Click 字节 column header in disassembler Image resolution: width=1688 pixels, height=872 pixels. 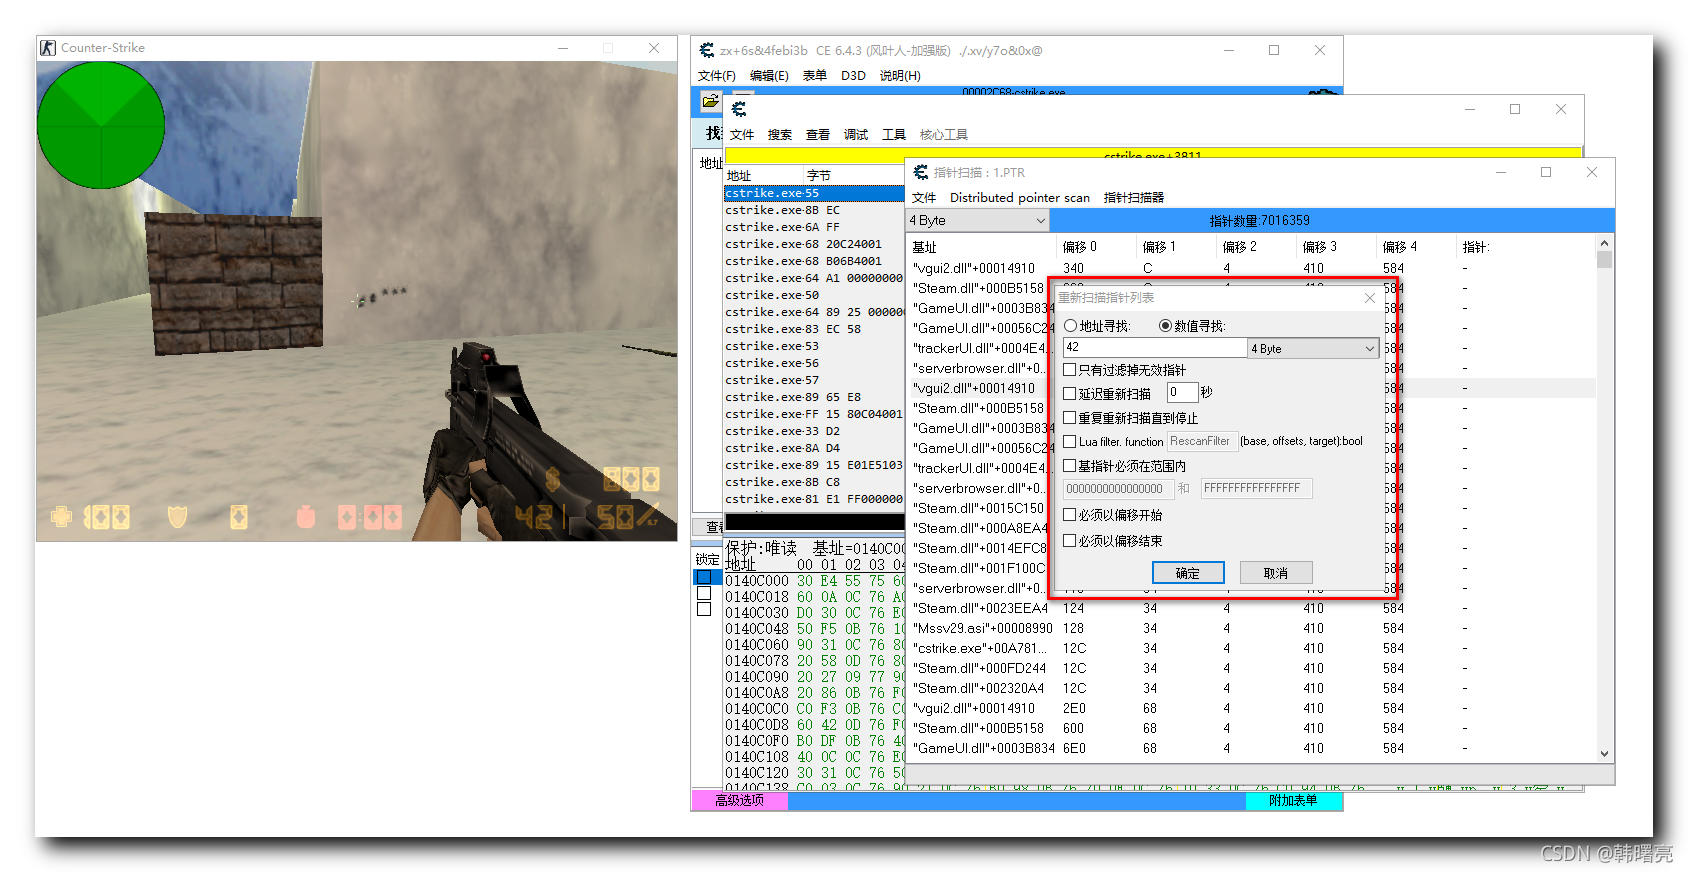854,176
